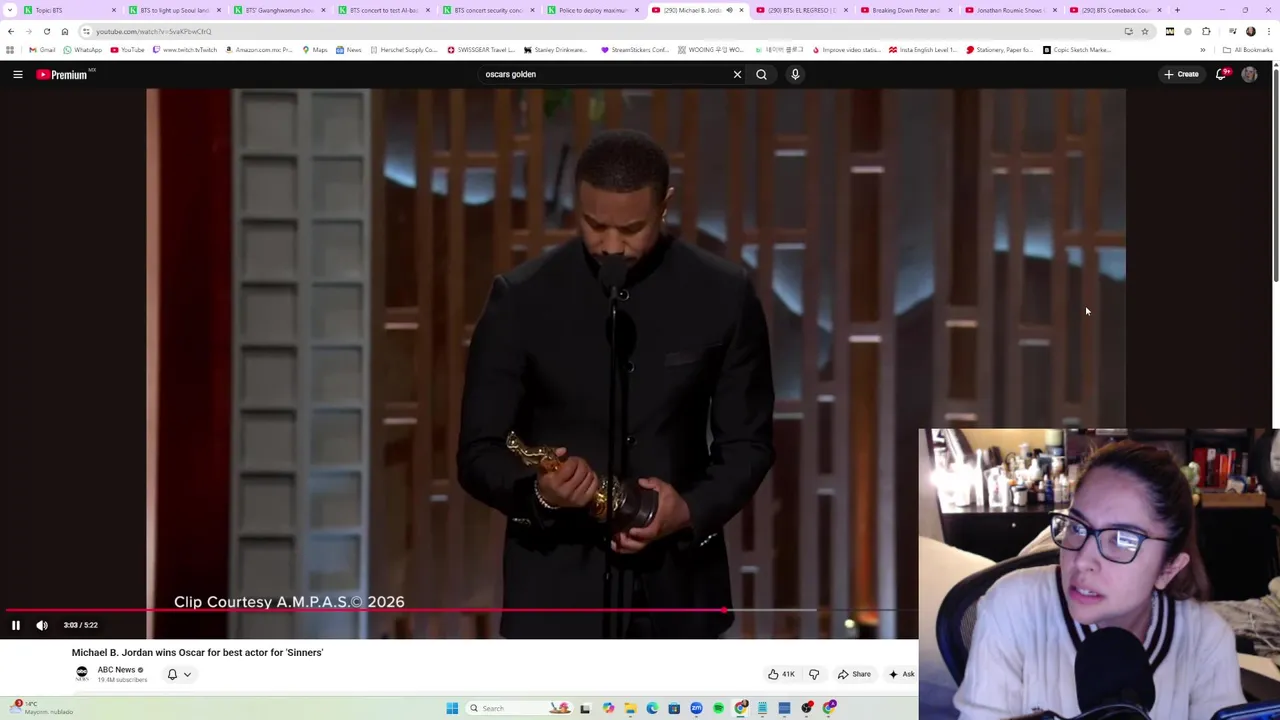Open the Maps bookmark
The image size is (1280, 720).
(314, 50)
